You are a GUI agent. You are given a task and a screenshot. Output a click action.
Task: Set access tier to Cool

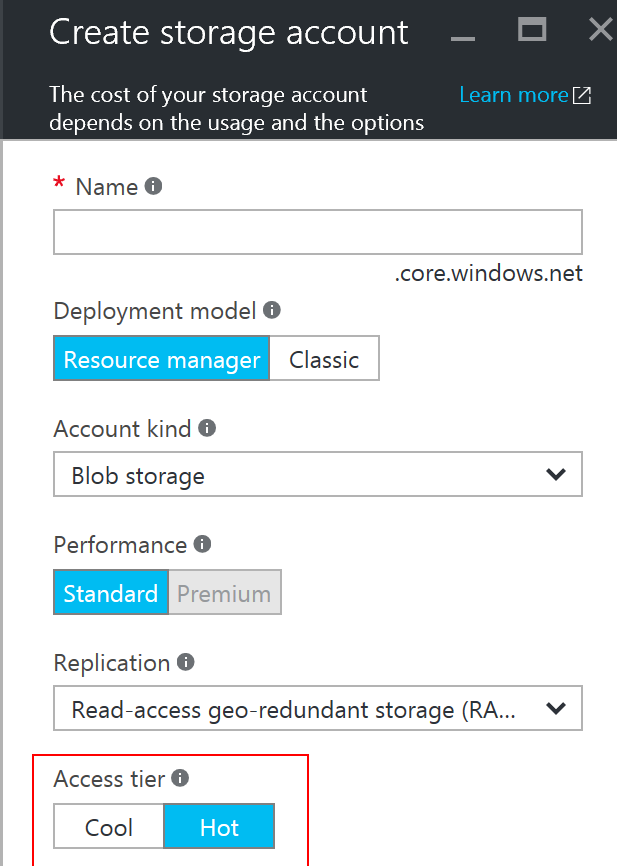109,827
